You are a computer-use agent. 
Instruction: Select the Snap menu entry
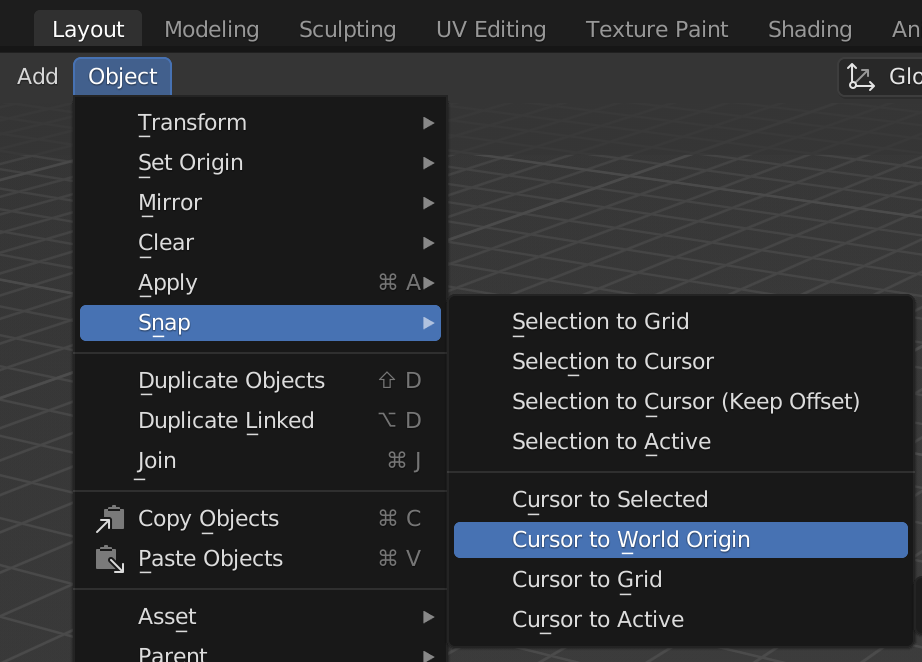click(260, 323)
